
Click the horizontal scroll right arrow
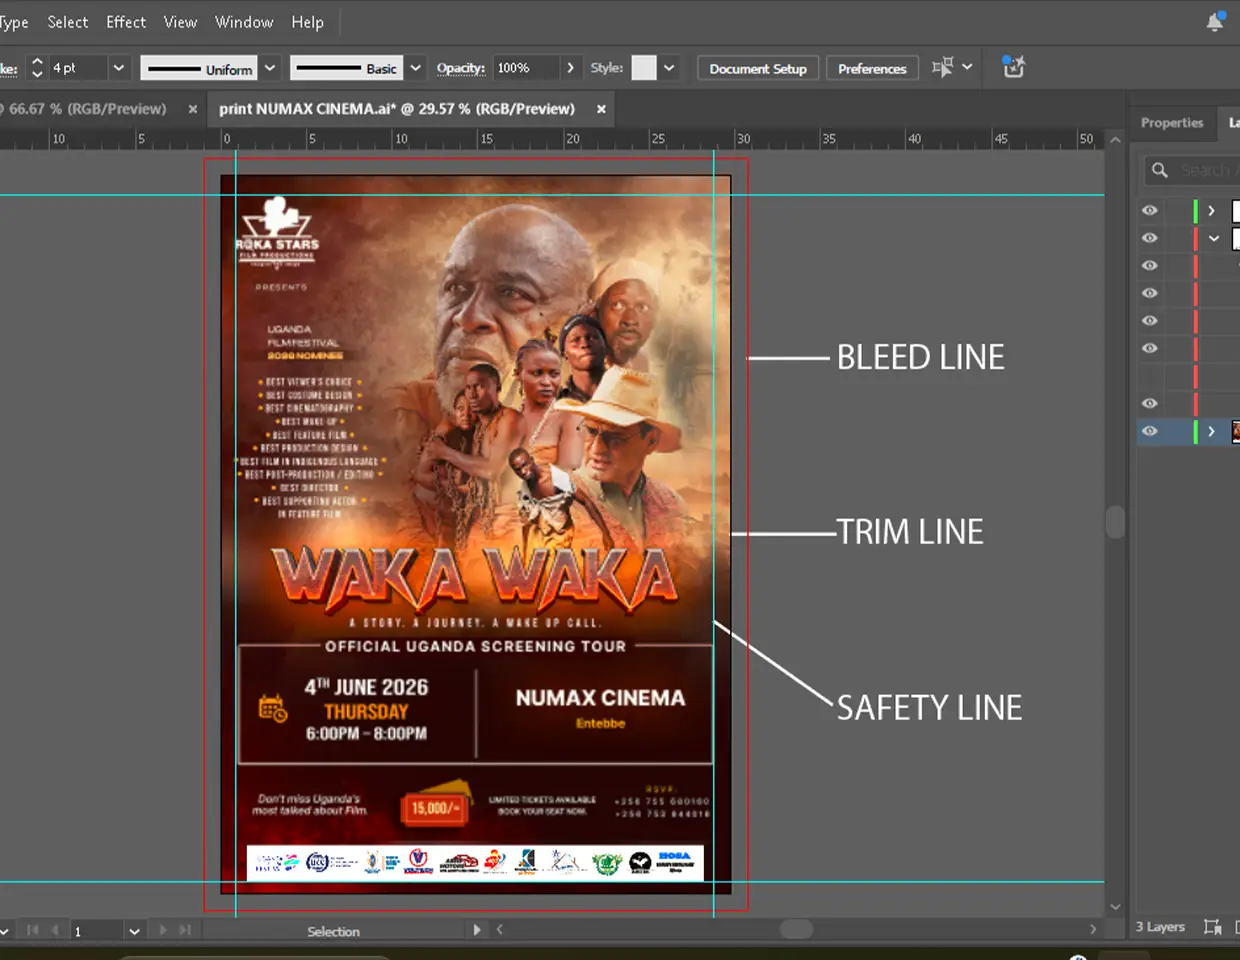pos(1093,930)
